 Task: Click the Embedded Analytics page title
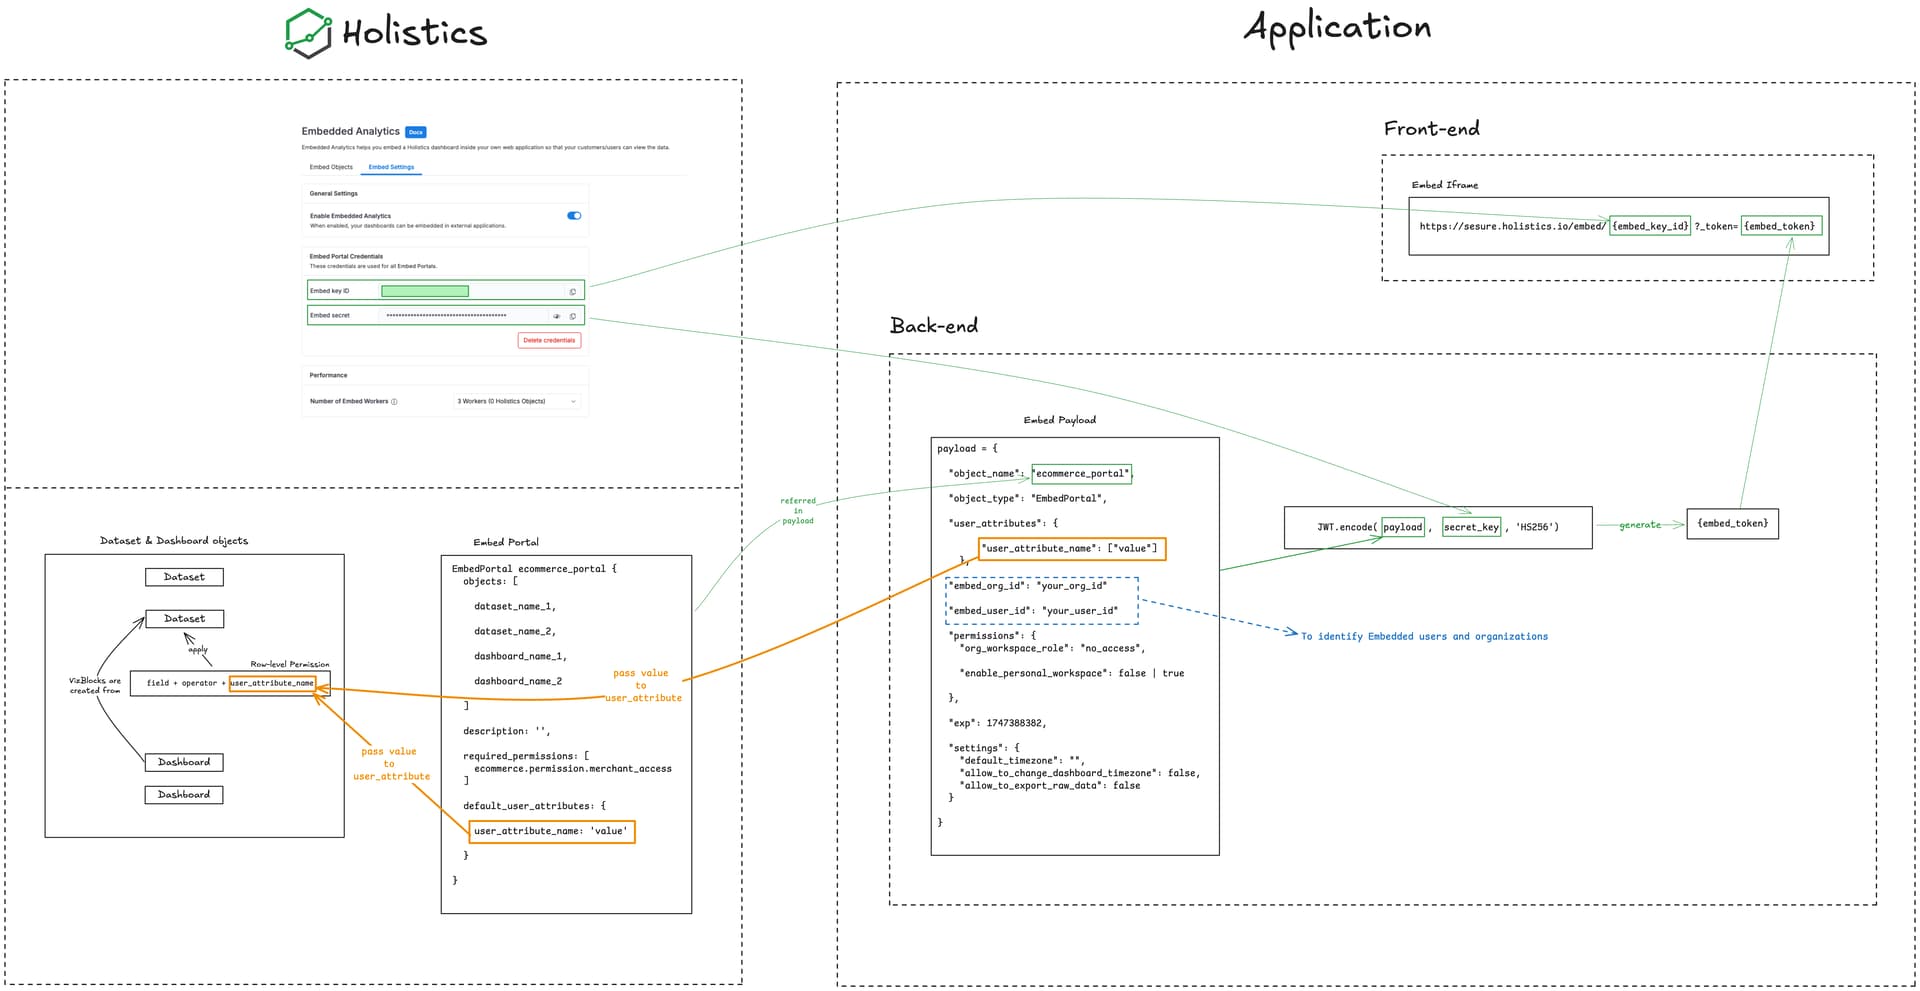350,131
